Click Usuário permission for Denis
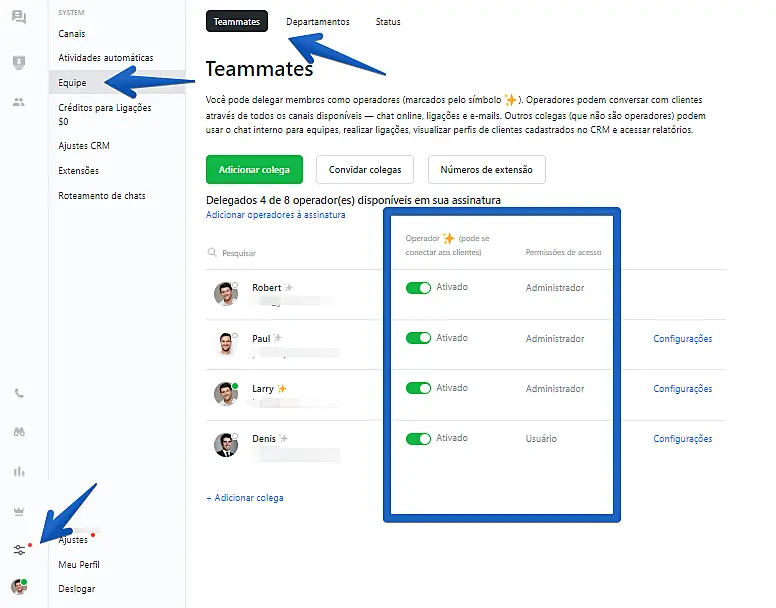 541,438
